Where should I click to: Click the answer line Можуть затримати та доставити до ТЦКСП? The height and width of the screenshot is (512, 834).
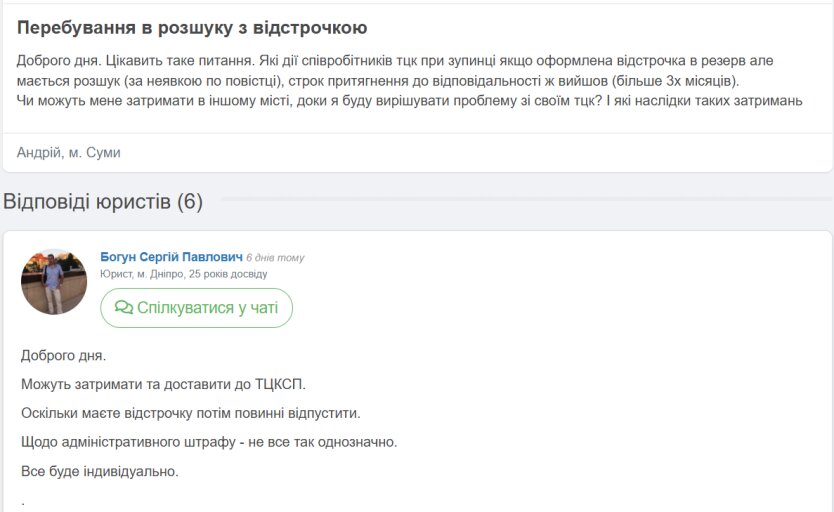[x=163, y=384]
